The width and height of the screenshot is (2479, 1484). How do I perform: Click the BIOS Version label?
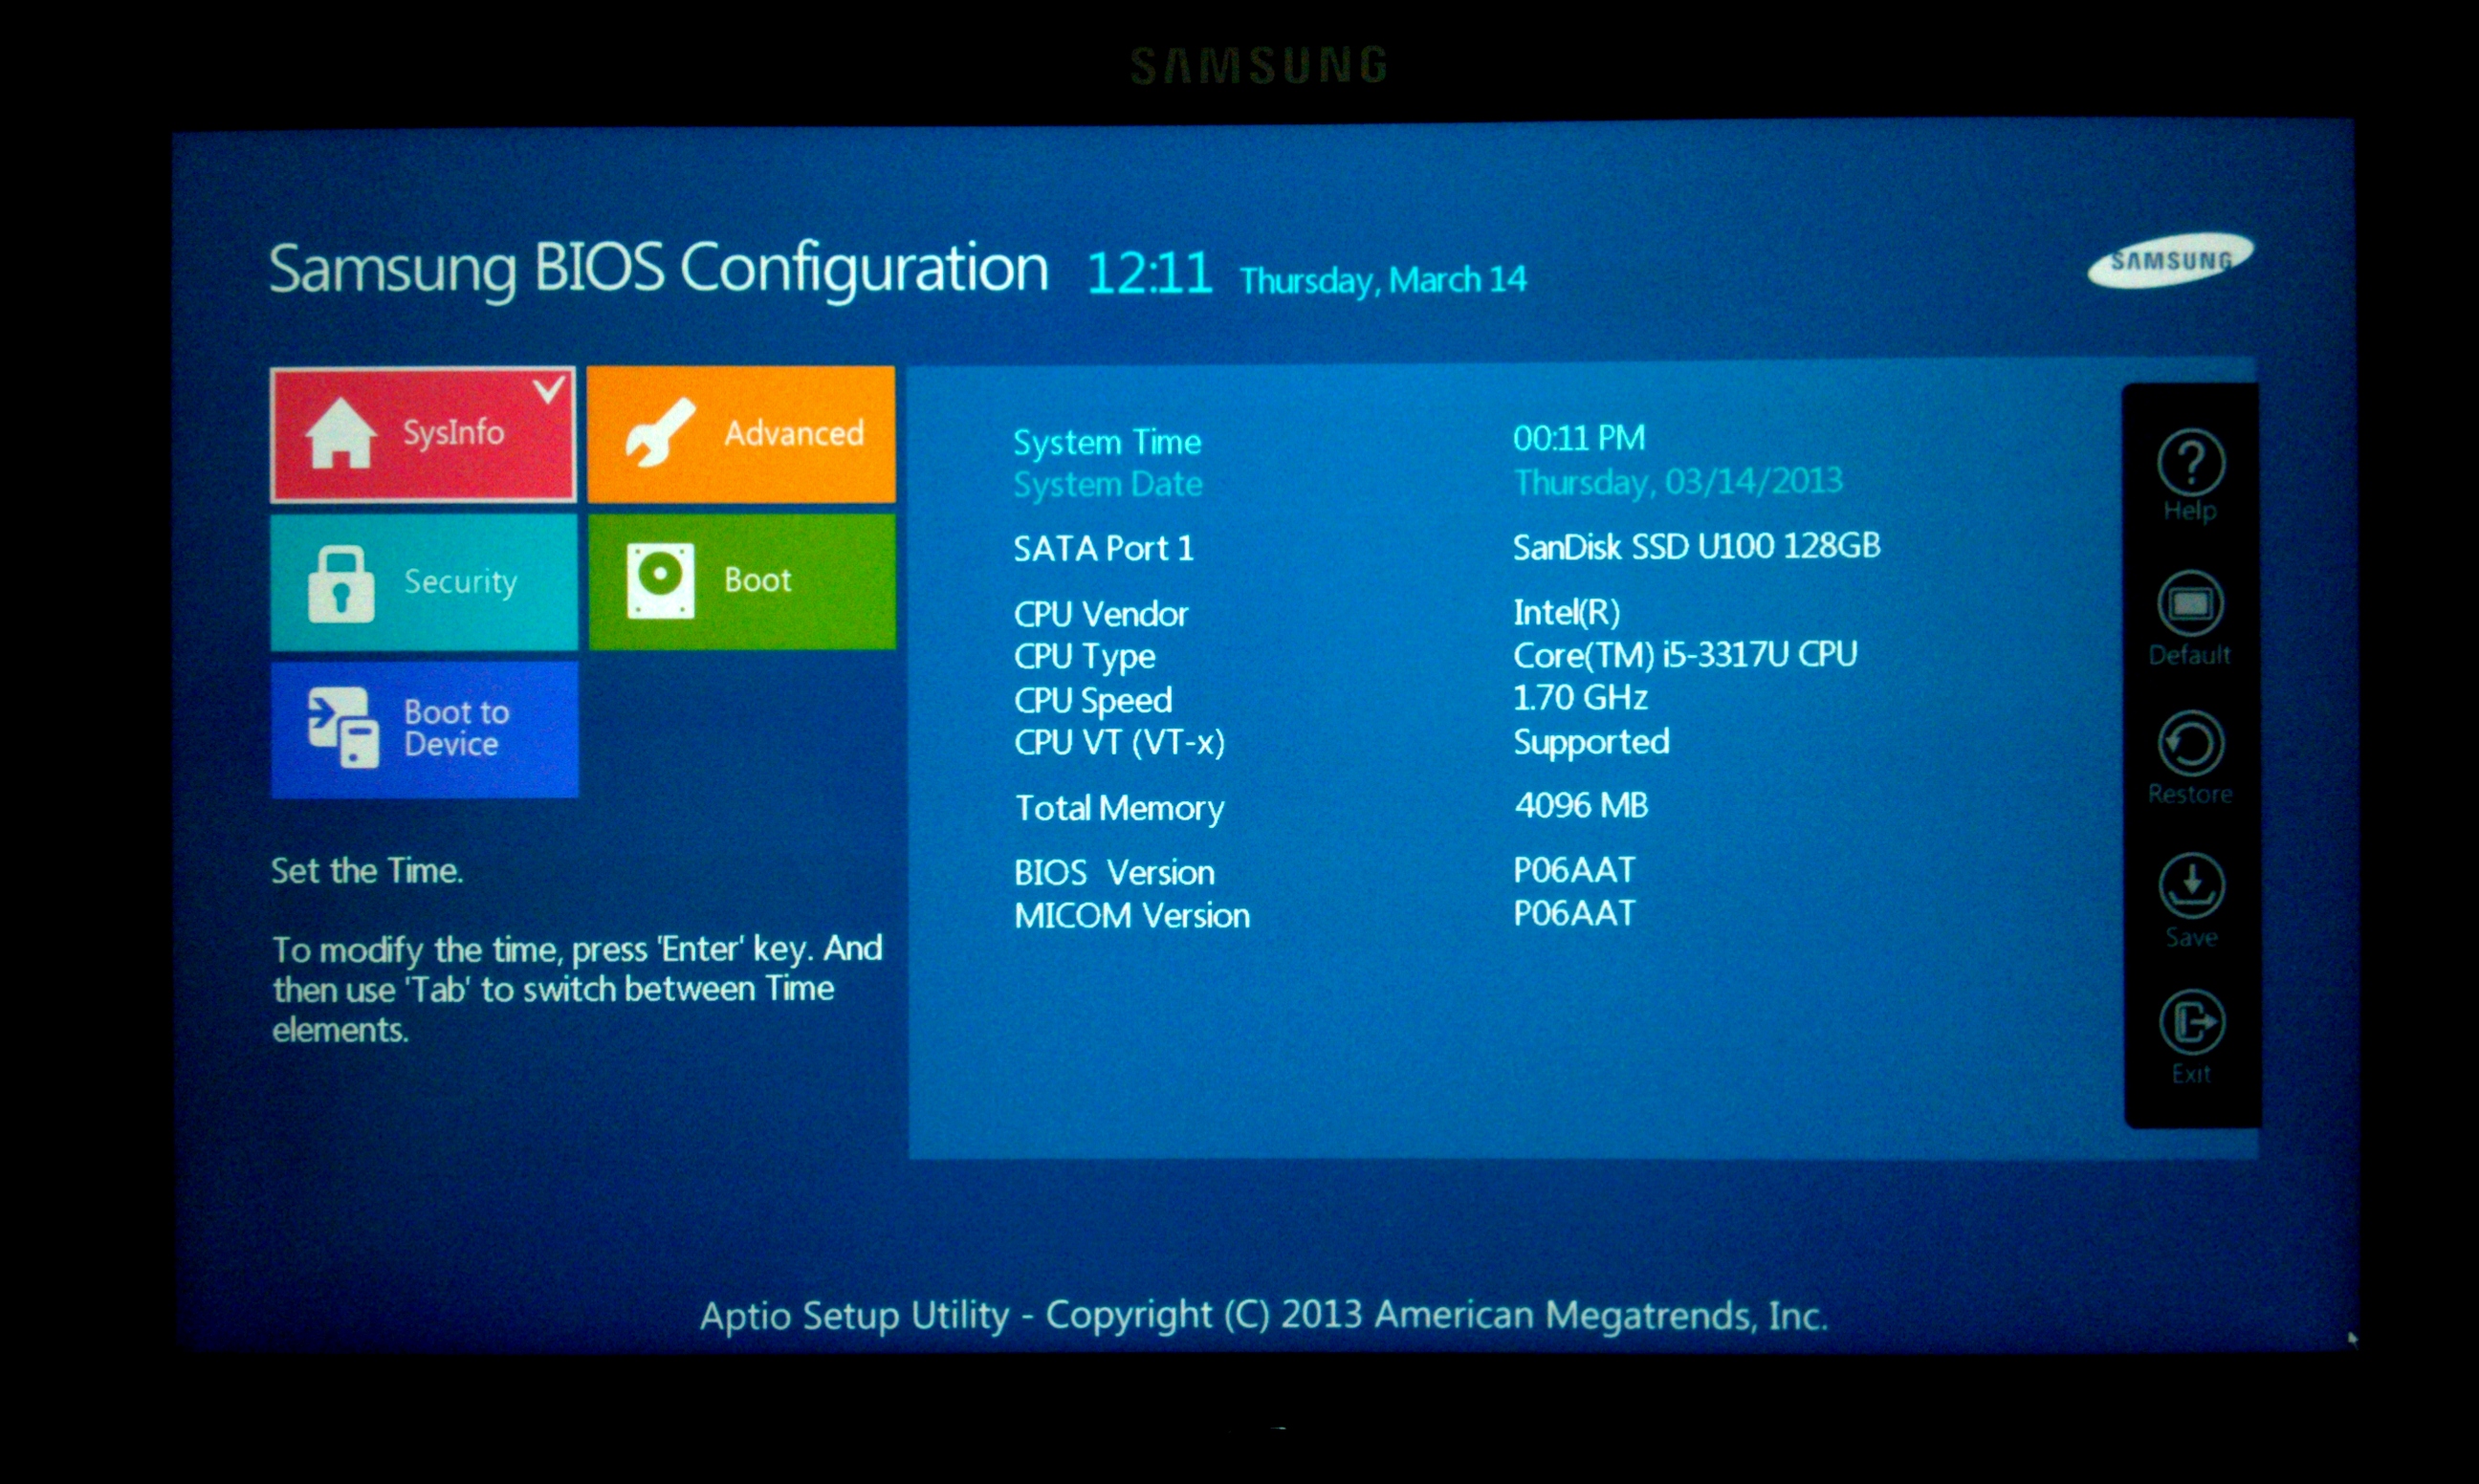click(x=1114, y=873)
